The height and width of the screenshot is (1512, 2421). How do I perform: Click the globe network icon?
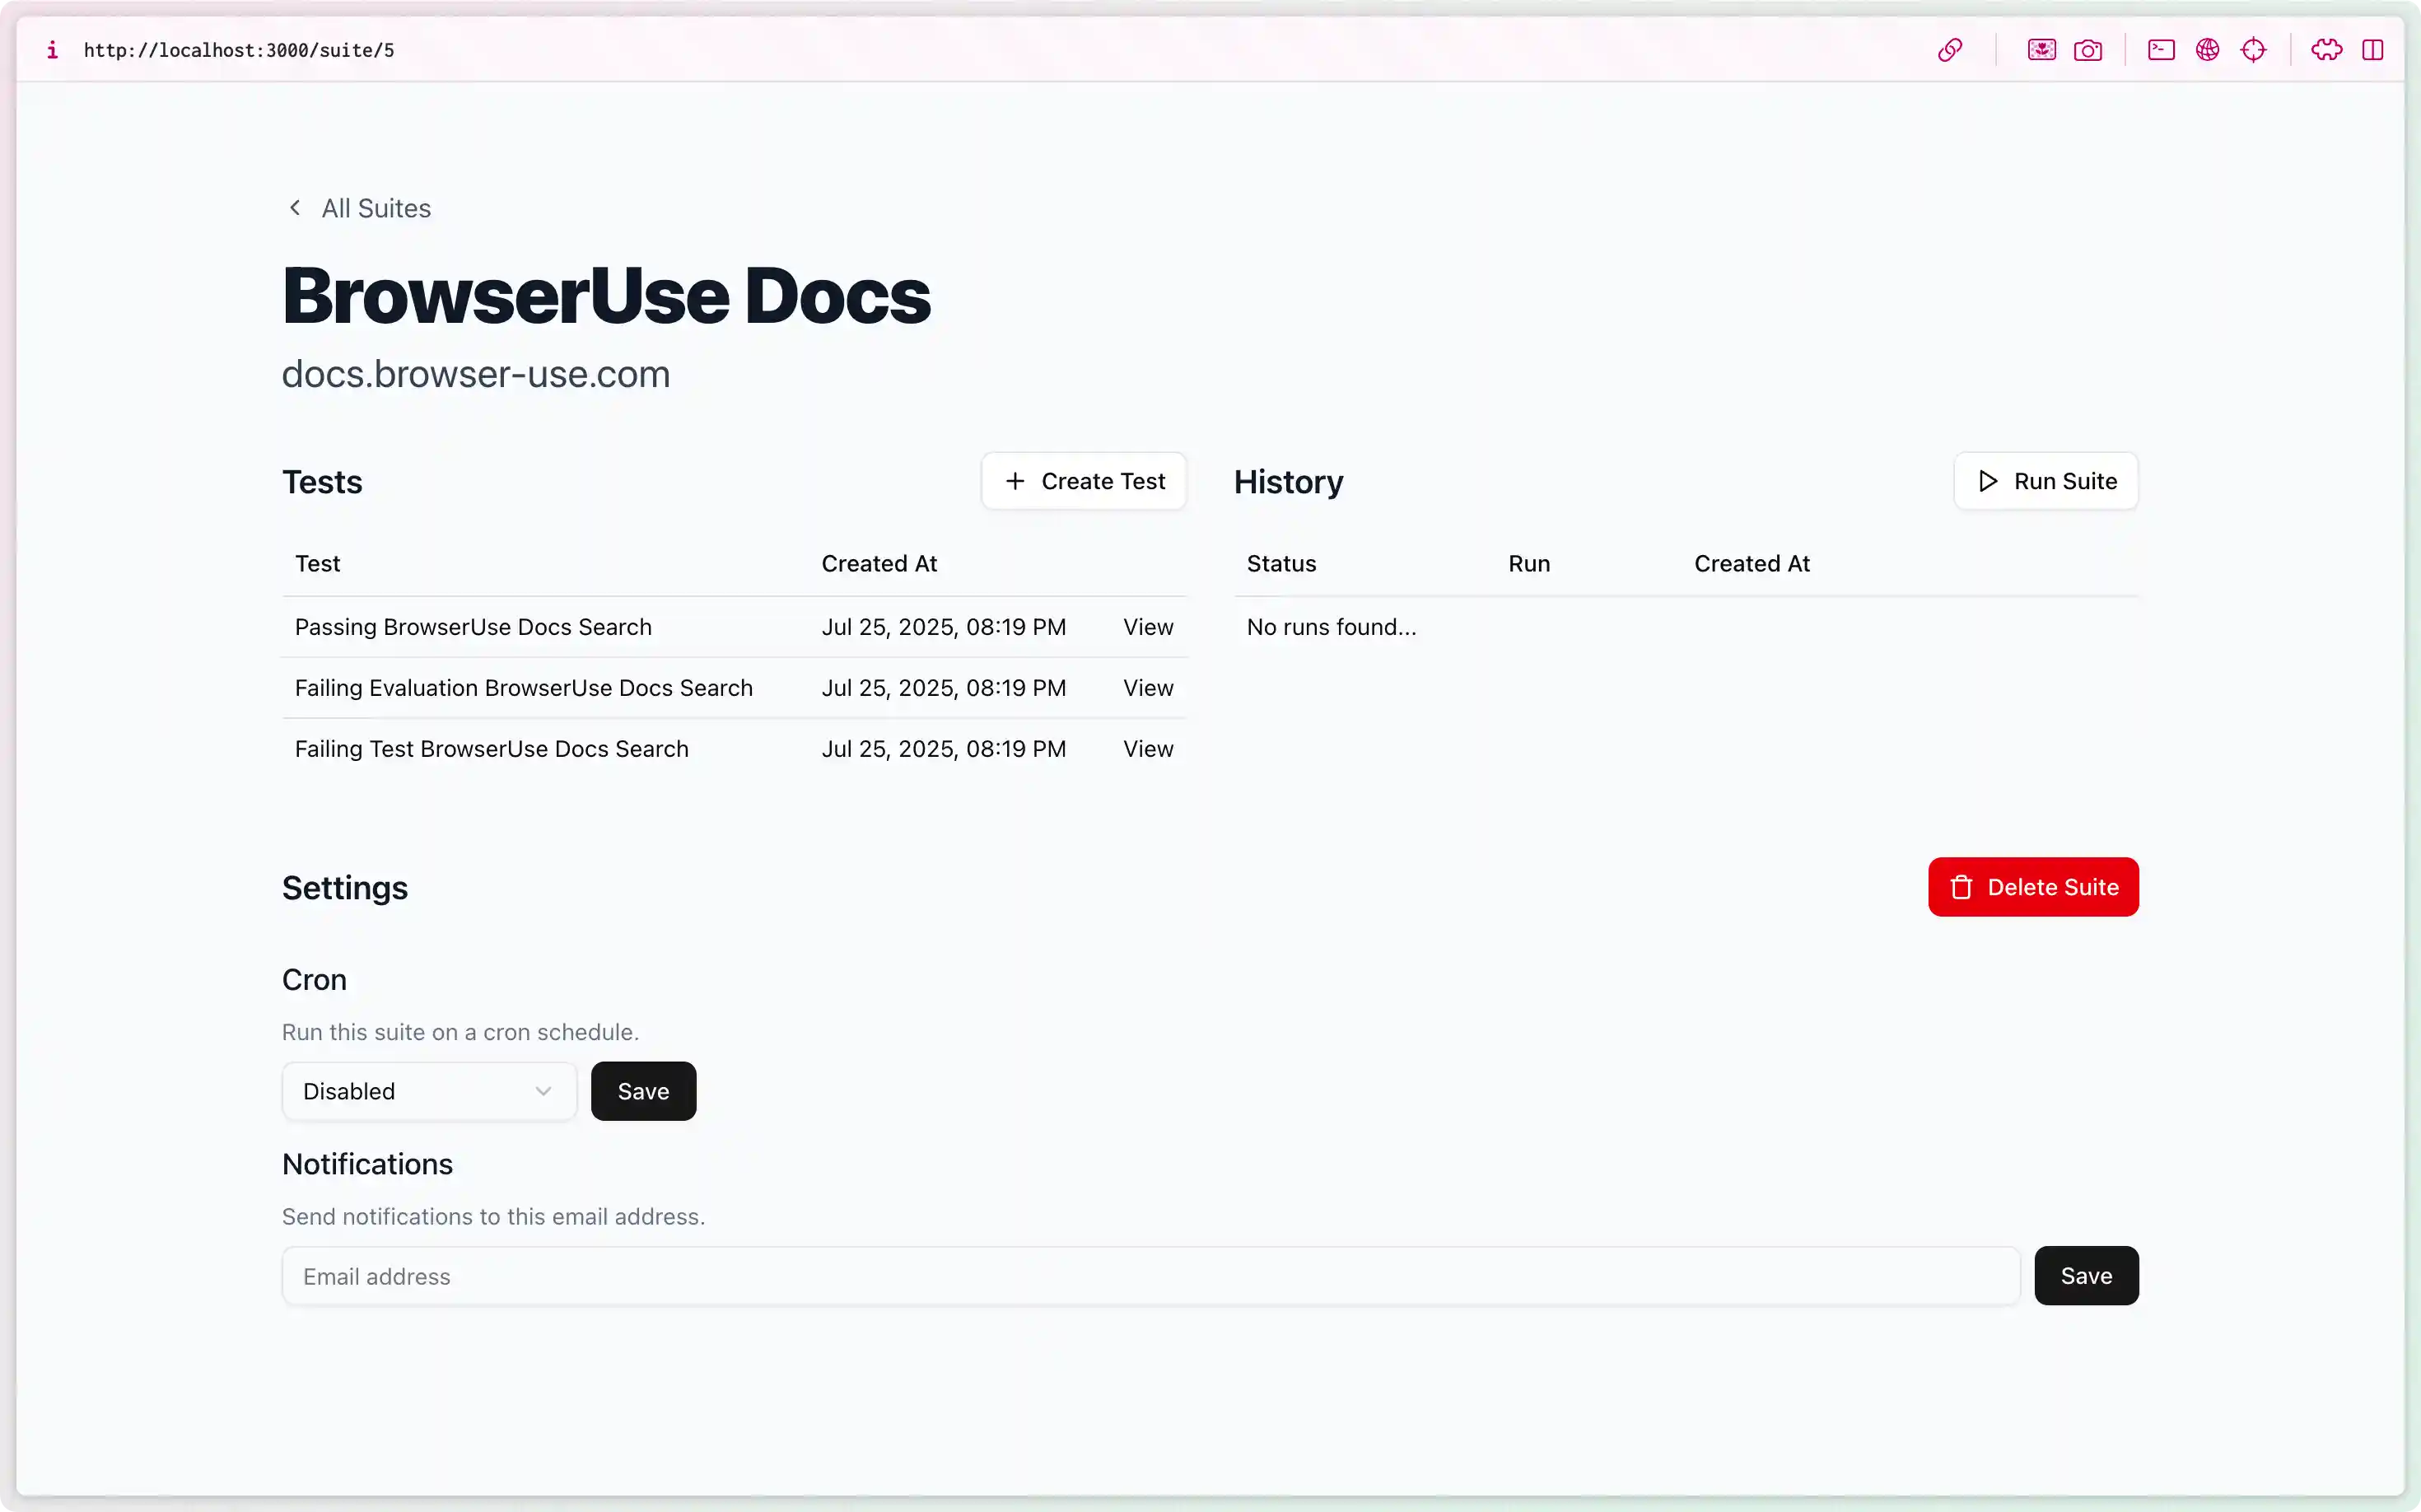[x=2208, y=49]
